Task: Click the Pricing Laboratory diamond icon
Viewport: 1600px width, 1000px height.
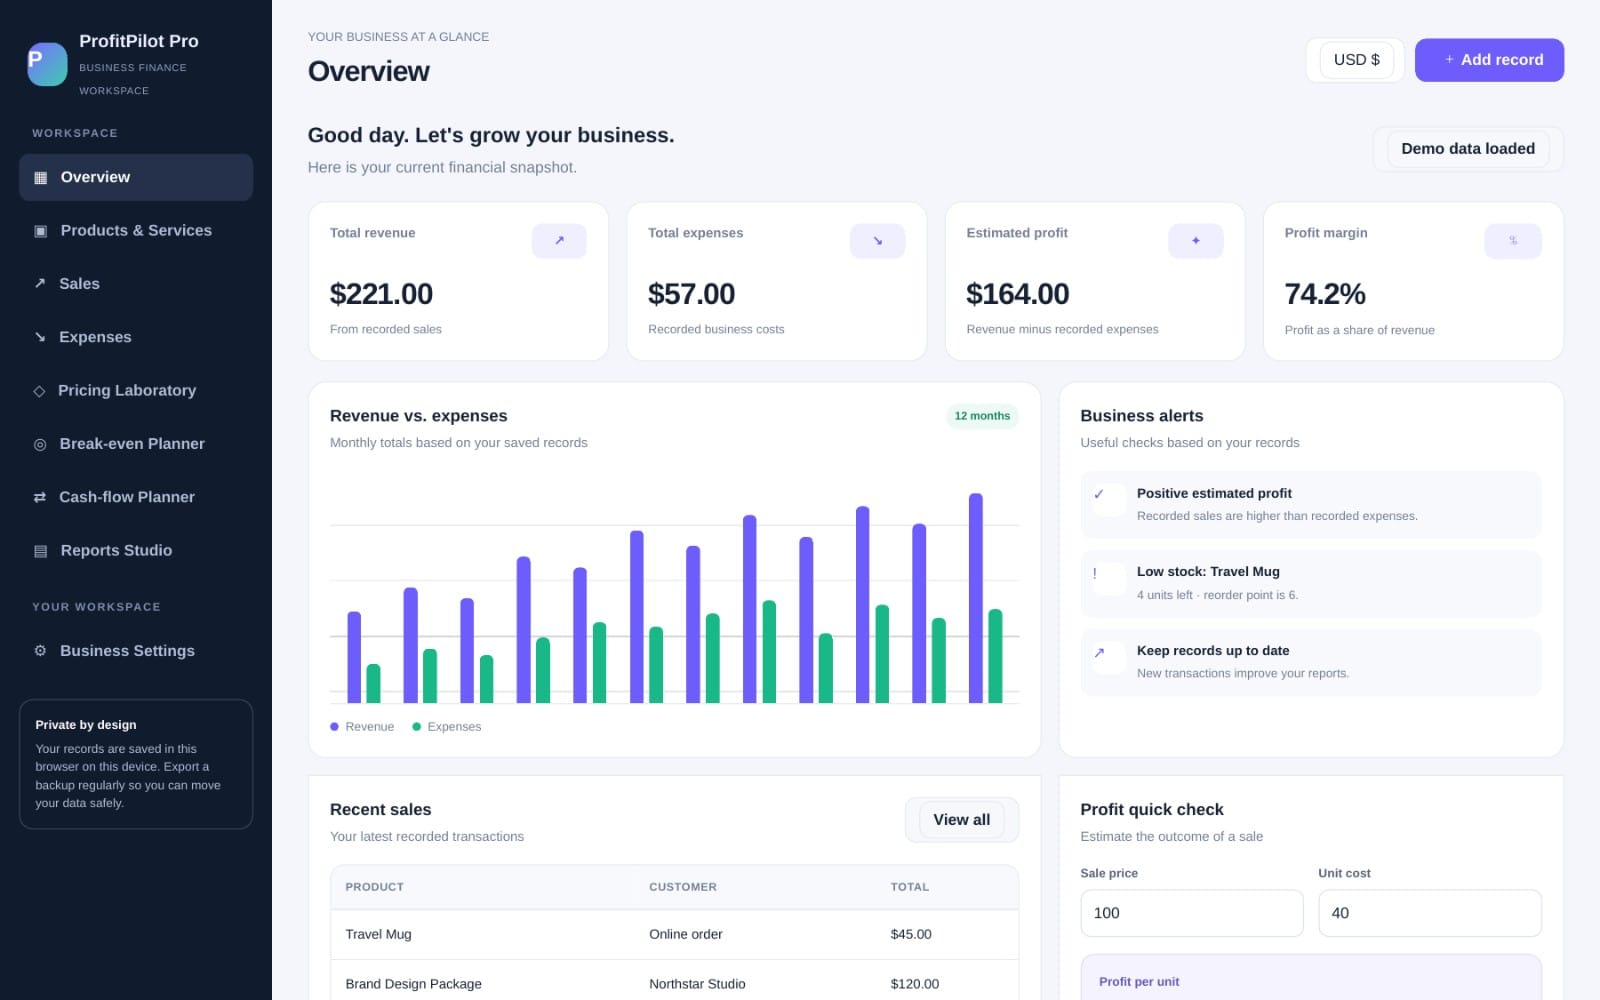Action: click(39, 391)
